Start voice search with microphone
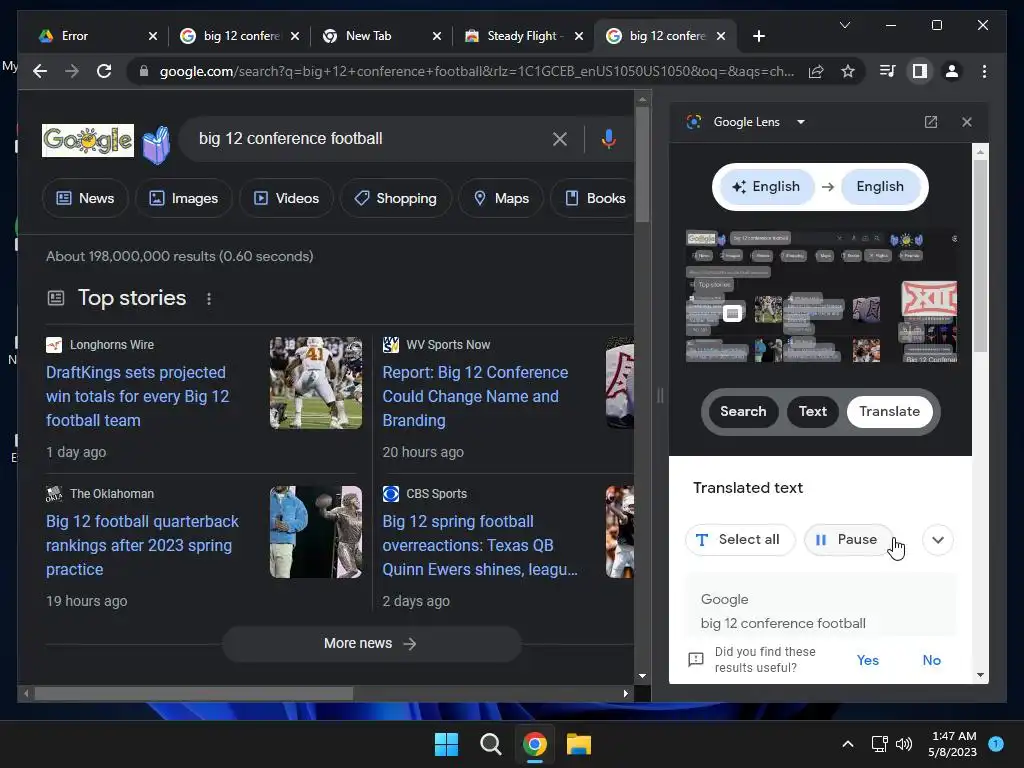Image resolution: width=1024 pixels, height=768 pixels. pyautogui.click(x=609, y=138)
